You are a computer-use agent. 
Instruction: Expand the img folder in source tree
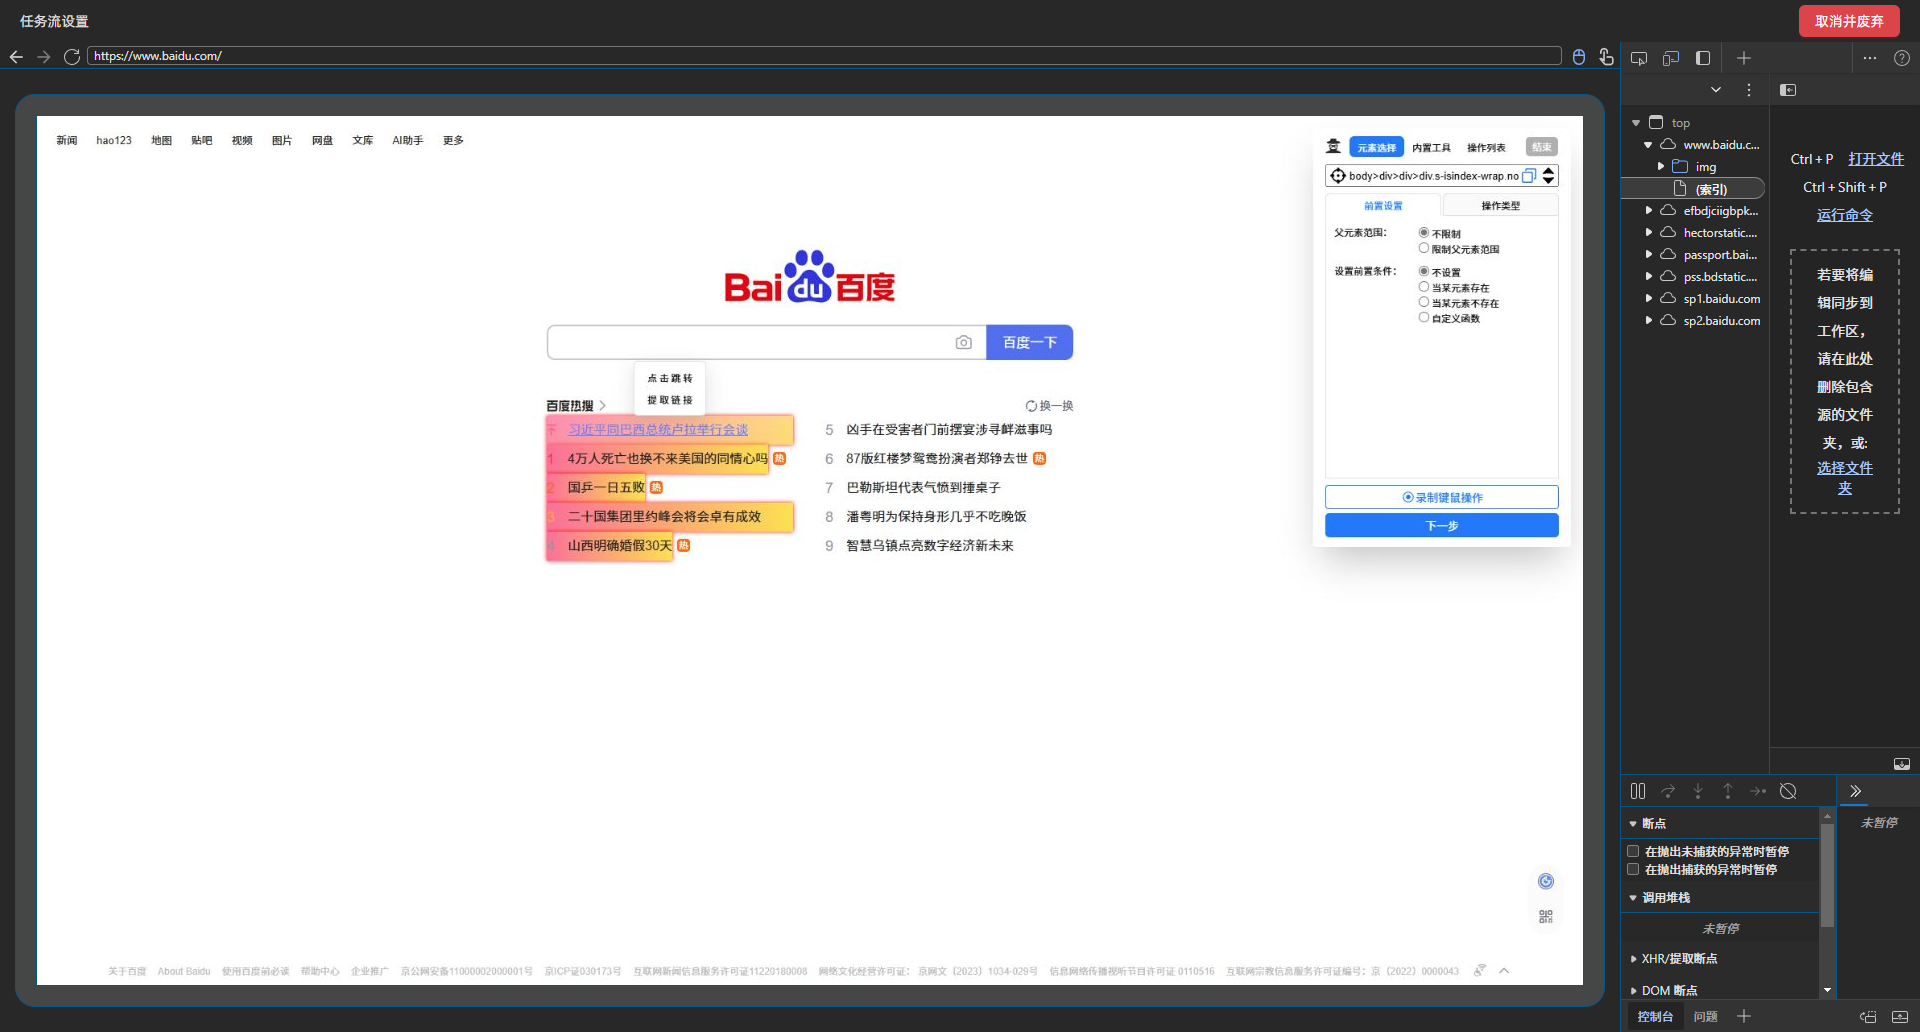1661,167
